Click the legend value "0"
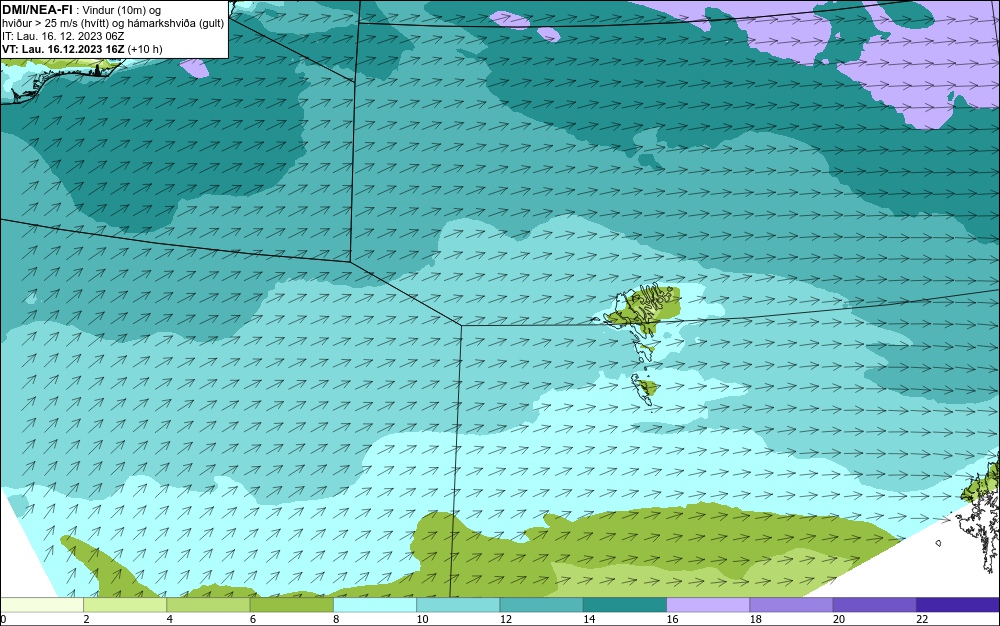 tap(3, 620)
